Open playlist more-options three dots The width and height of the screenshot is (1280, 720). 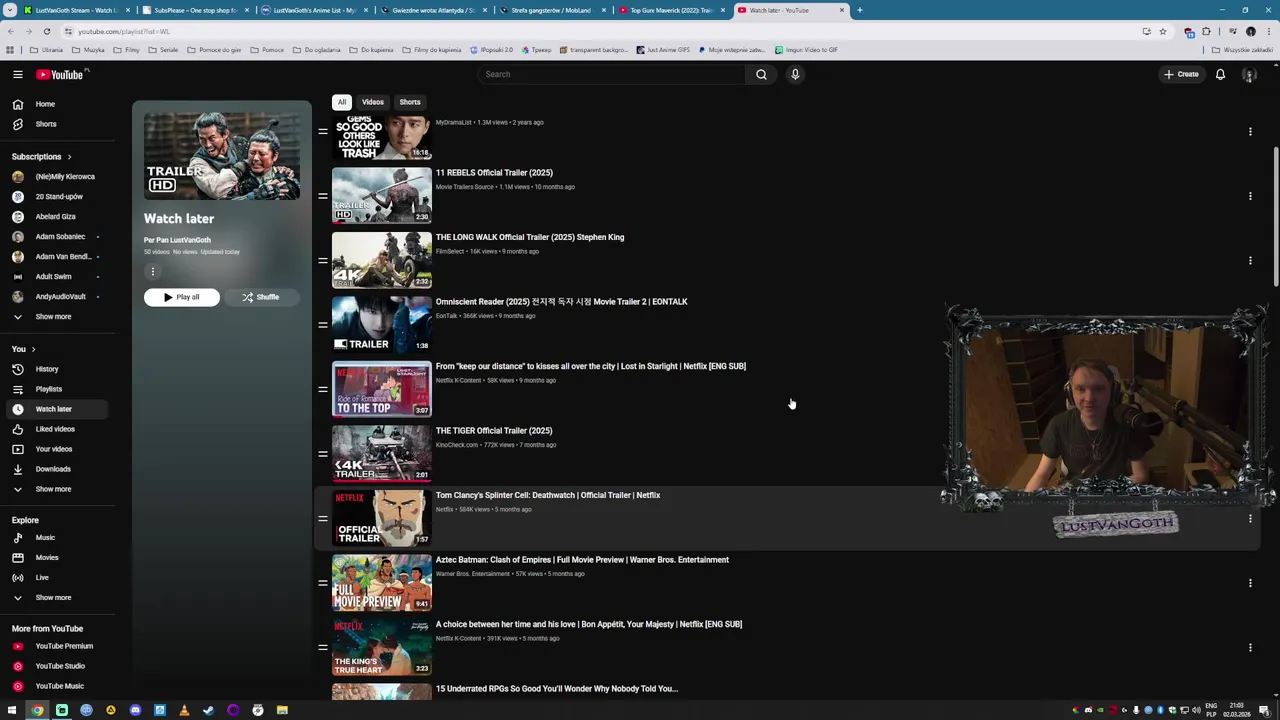tap(153, 271)
